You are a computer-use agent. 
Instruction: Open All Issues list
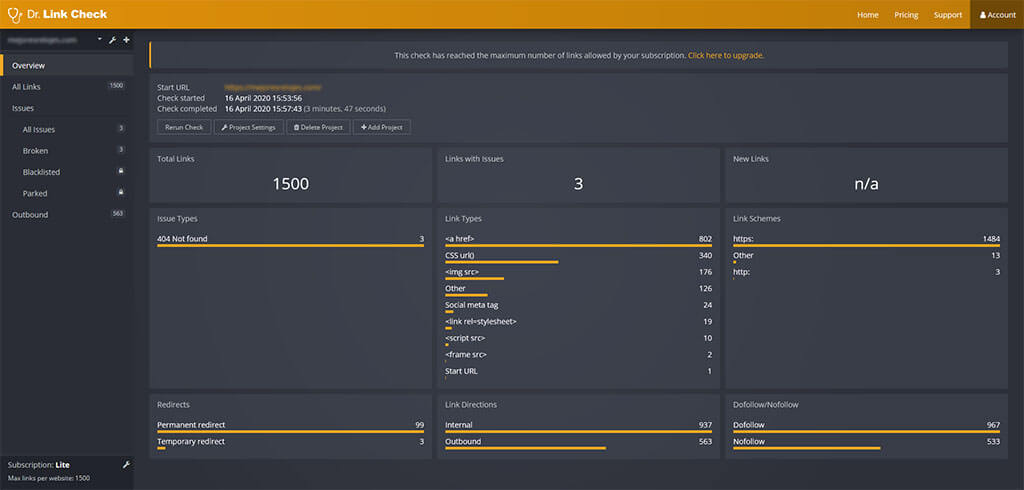67,129
